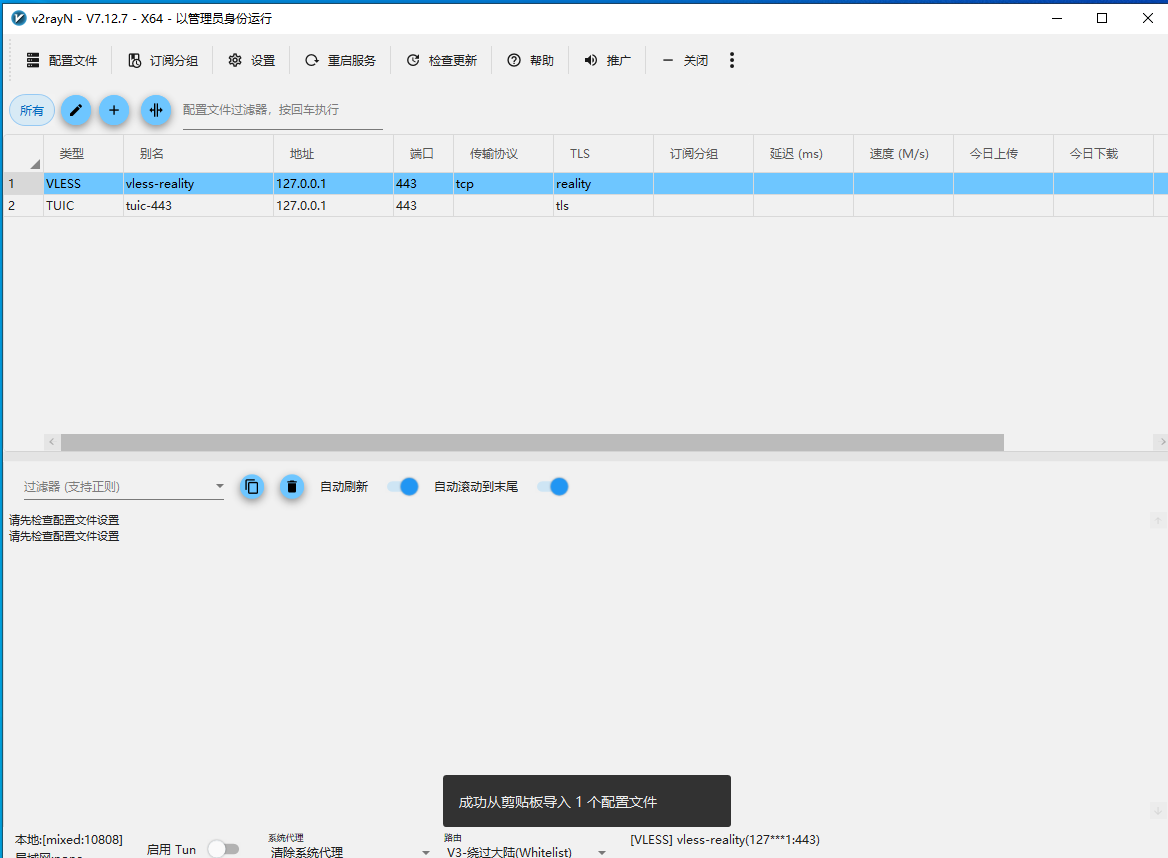Image resolution: width=1168 pixels, height=858 pixels.
Task: Click the pencil edit group icon
Action: click(76, 110)
